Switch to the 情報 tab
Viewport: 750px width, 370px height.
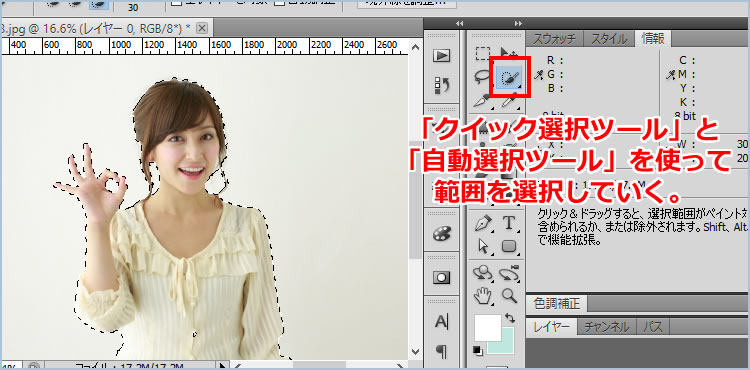pyautogui.click(x=653, y=39)
